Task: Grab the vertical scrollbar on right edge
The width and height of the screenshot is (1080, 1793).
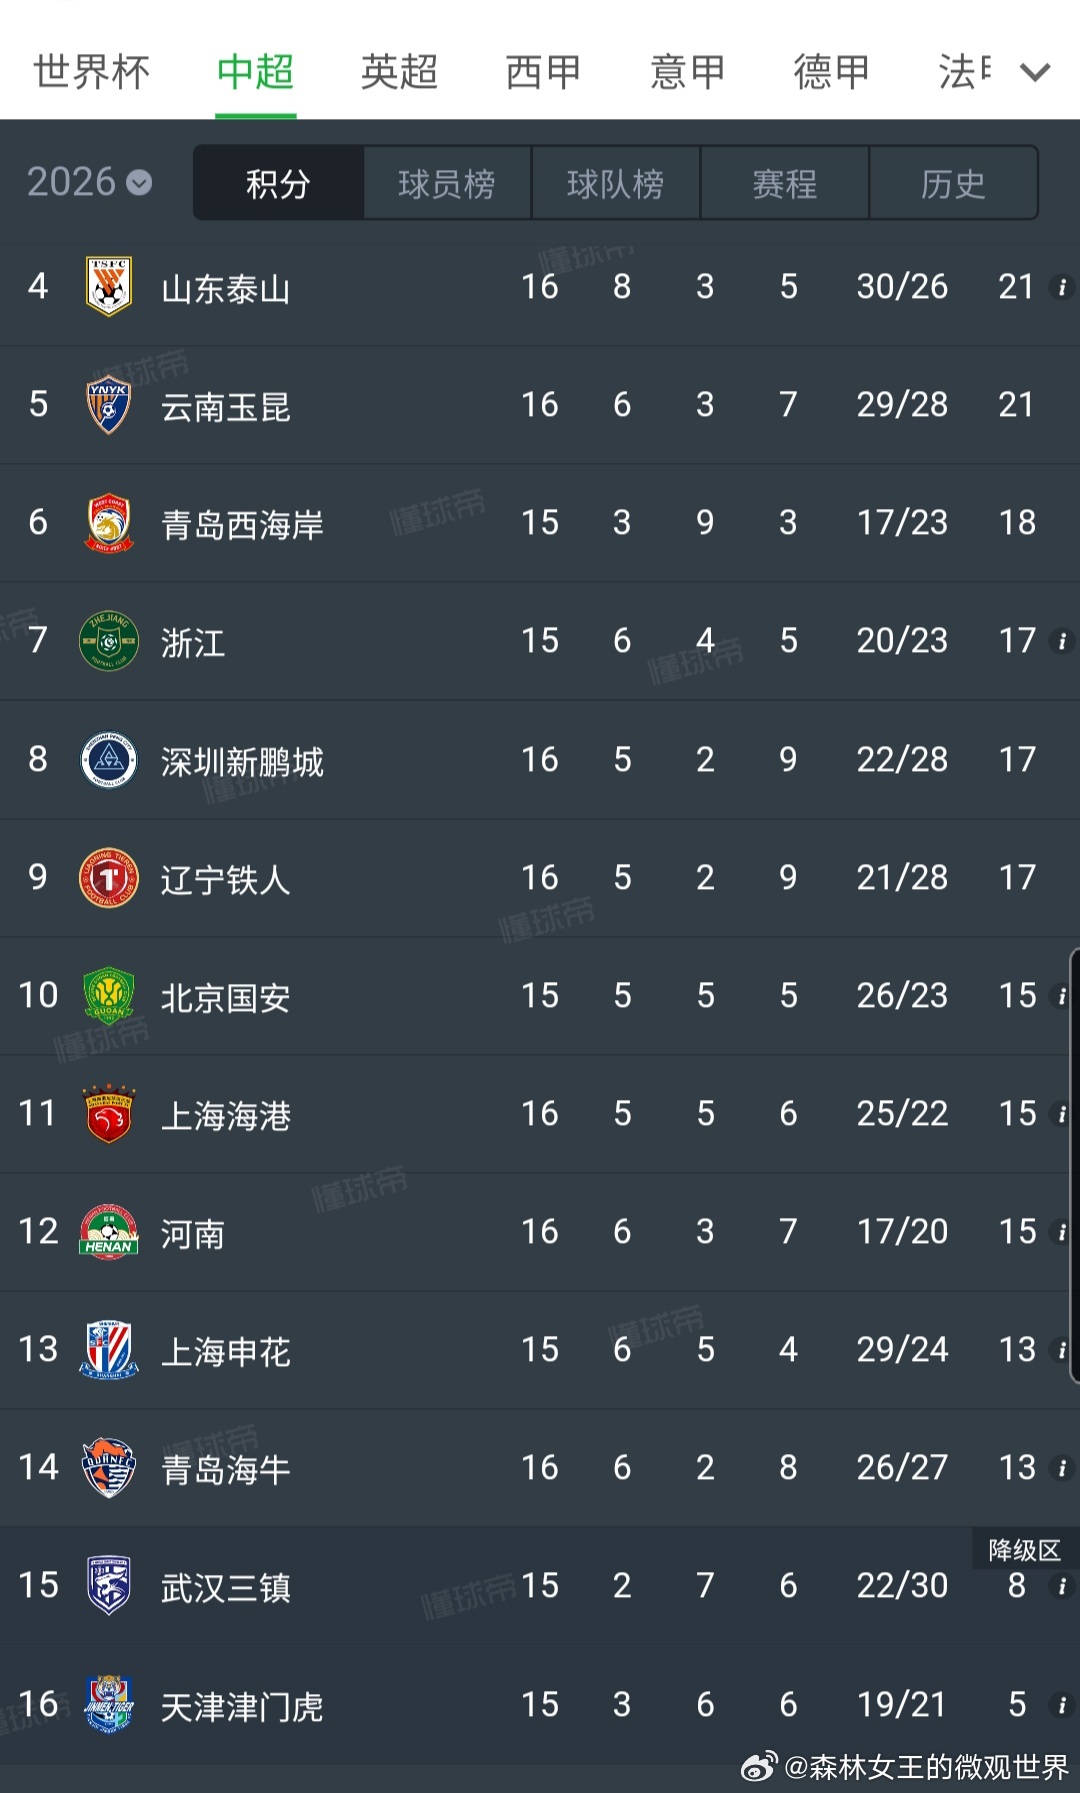Action: click(x=1075, y=1165)
